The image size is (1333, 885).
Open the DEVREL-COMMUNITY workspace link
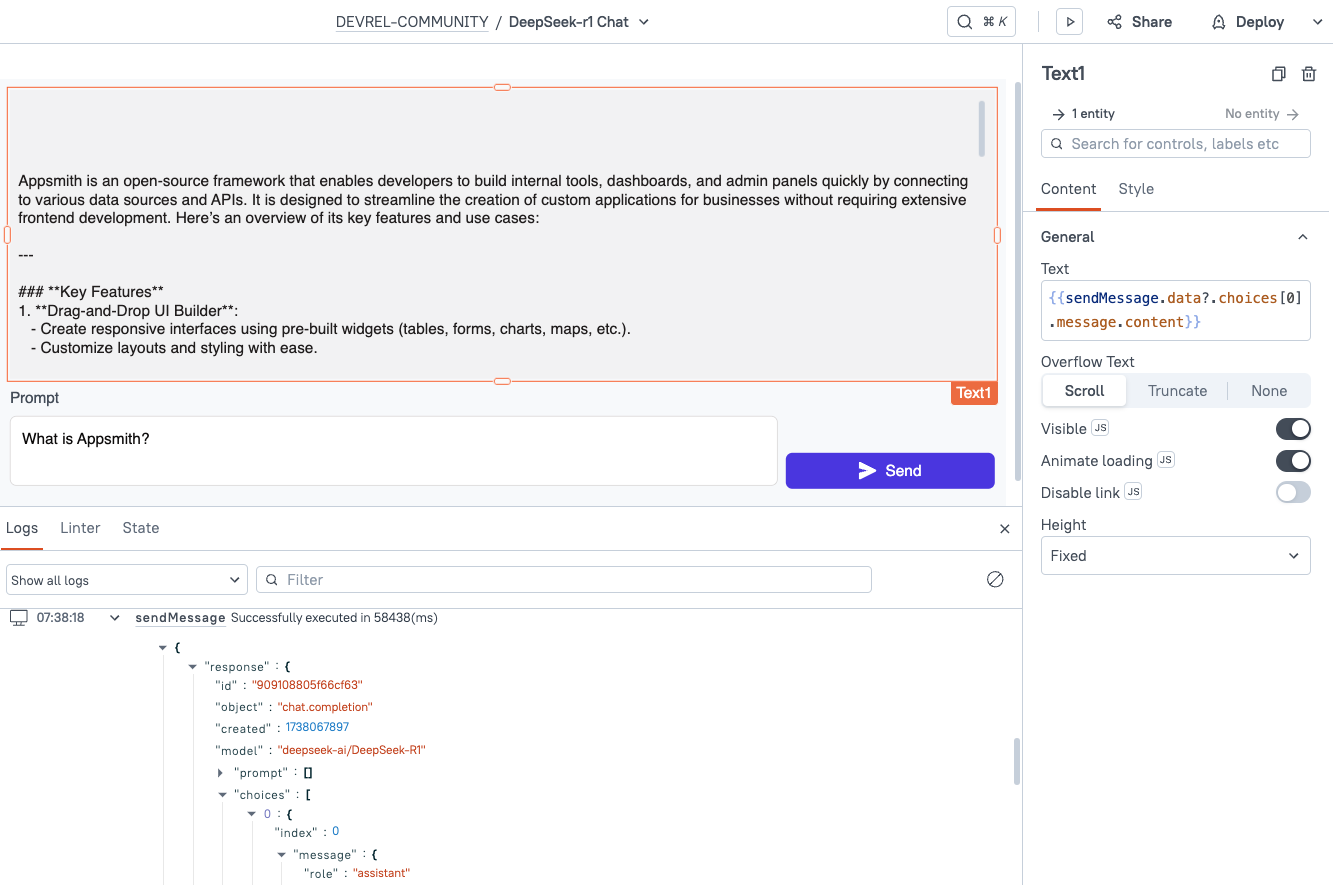pos(412,22)
